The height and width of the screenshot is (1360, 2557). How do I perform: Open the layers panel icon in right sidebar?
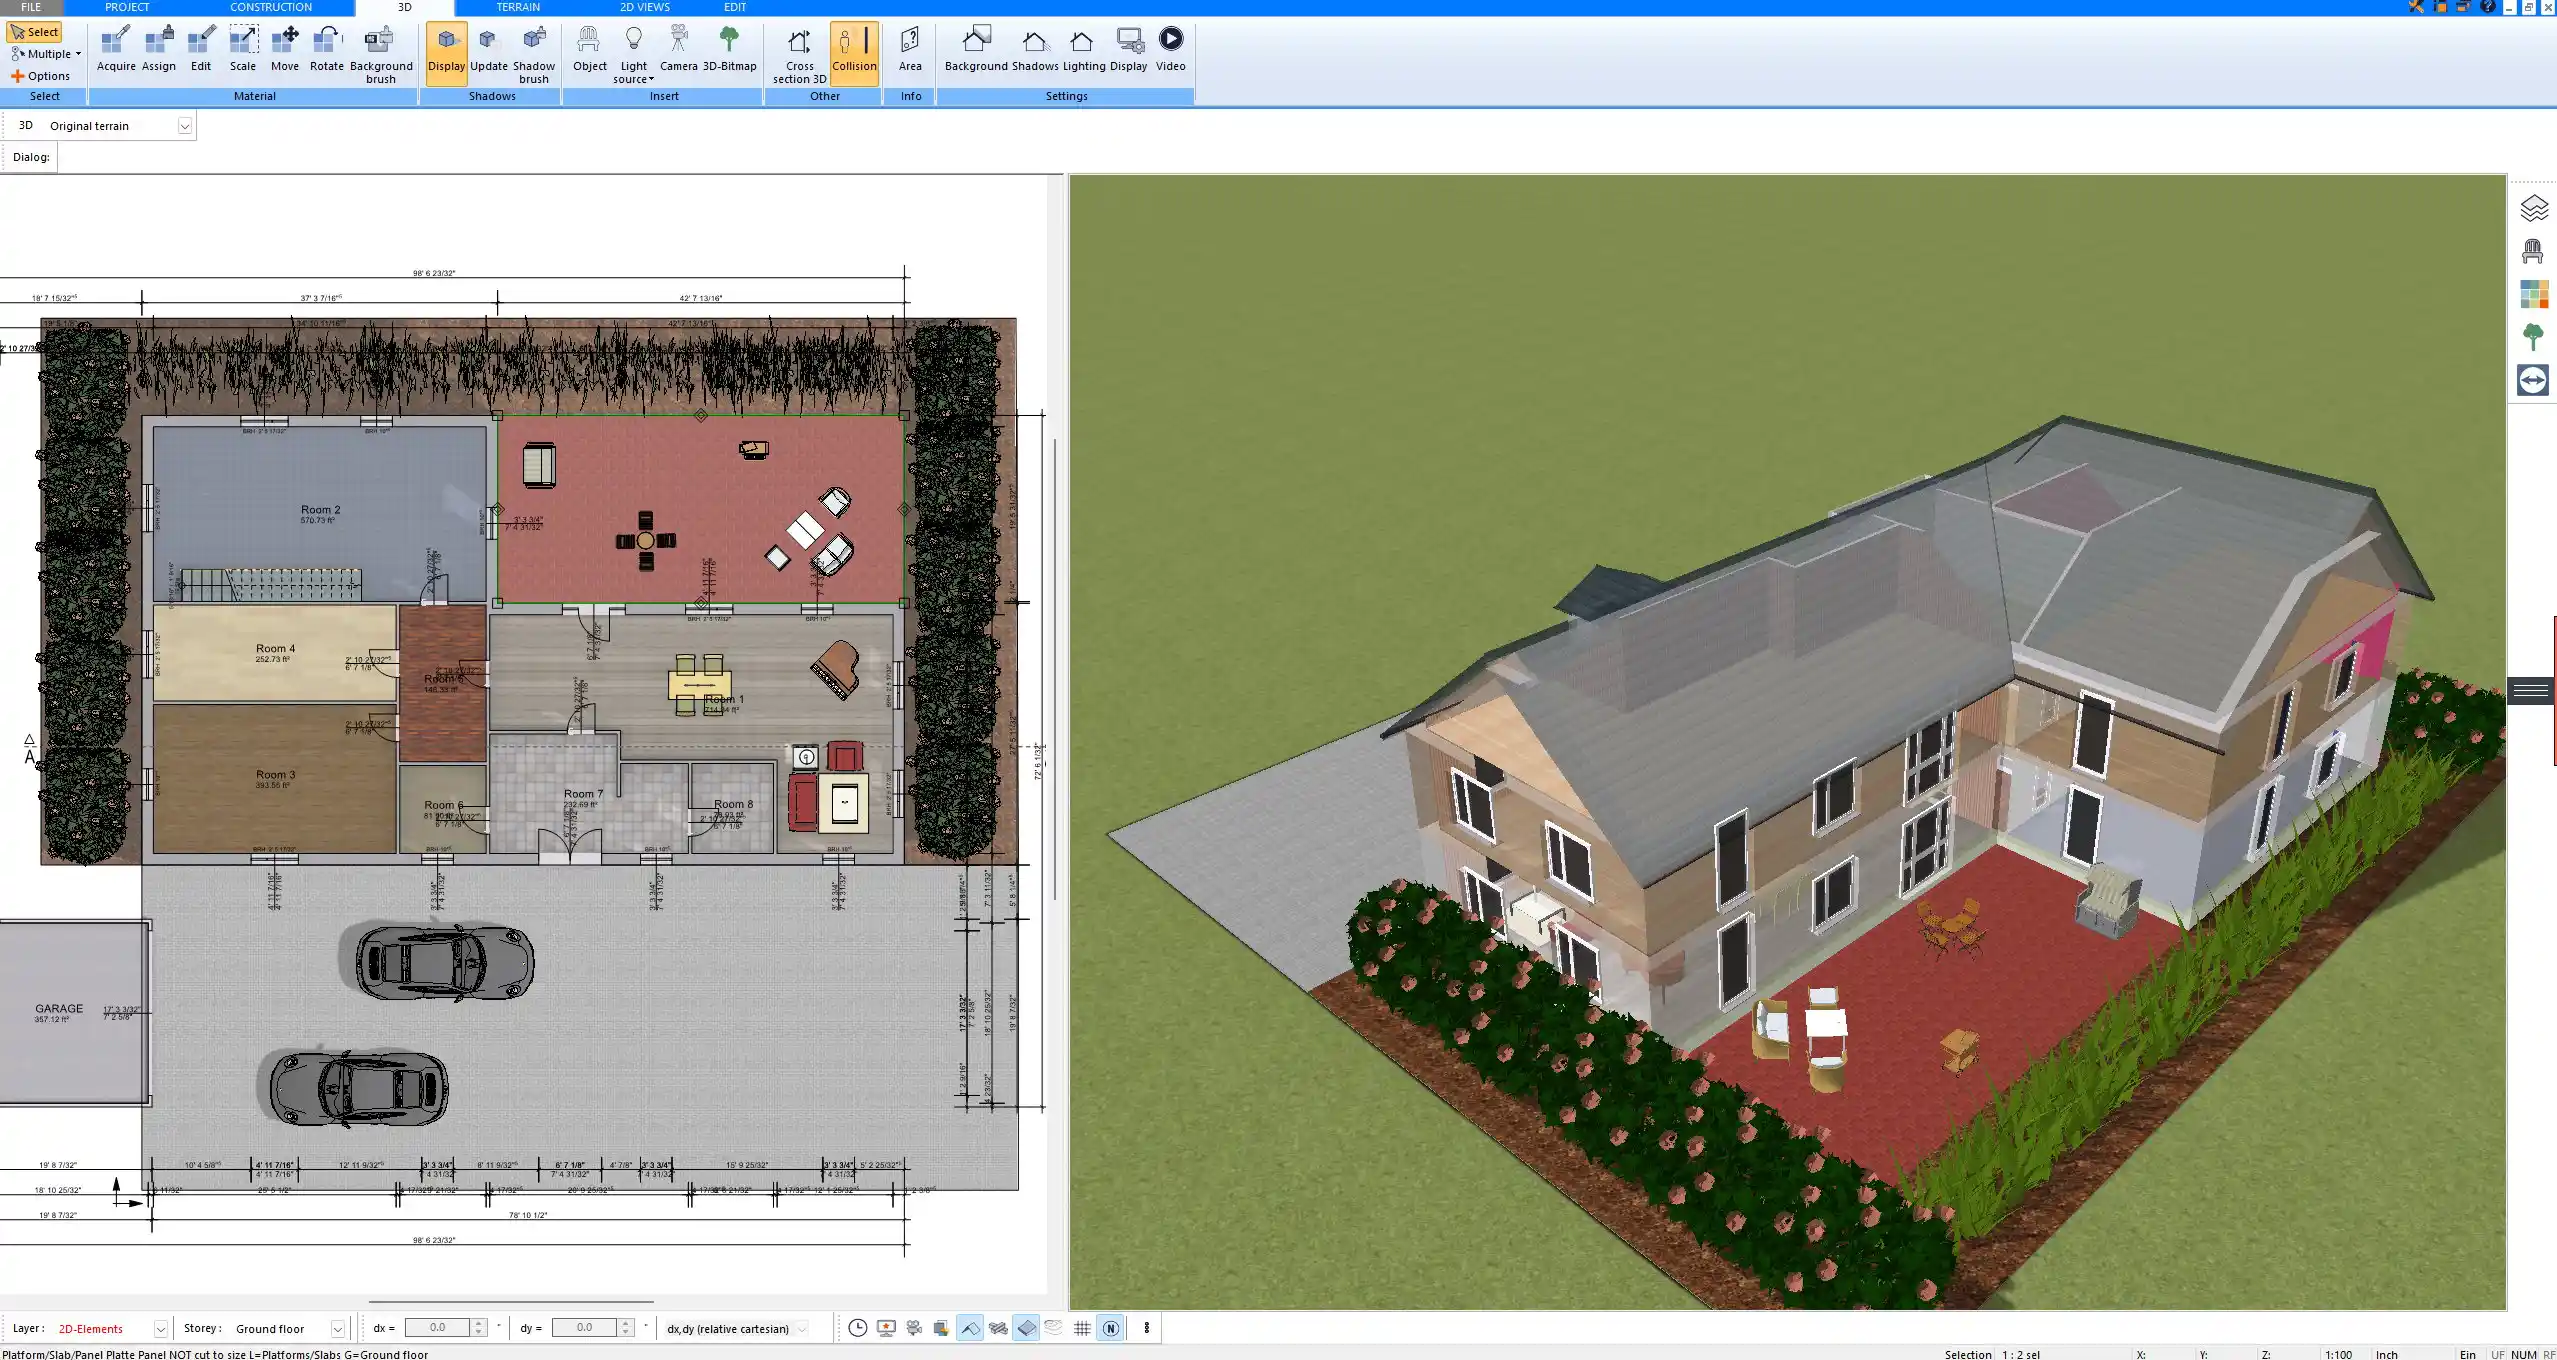(x=2533, y=208)
